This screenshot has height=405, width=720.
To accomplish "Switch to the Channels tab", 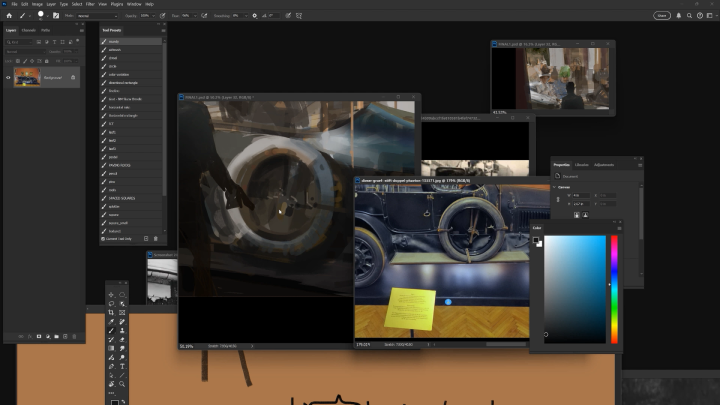I will pyautogui.click(x=28, y=30).
